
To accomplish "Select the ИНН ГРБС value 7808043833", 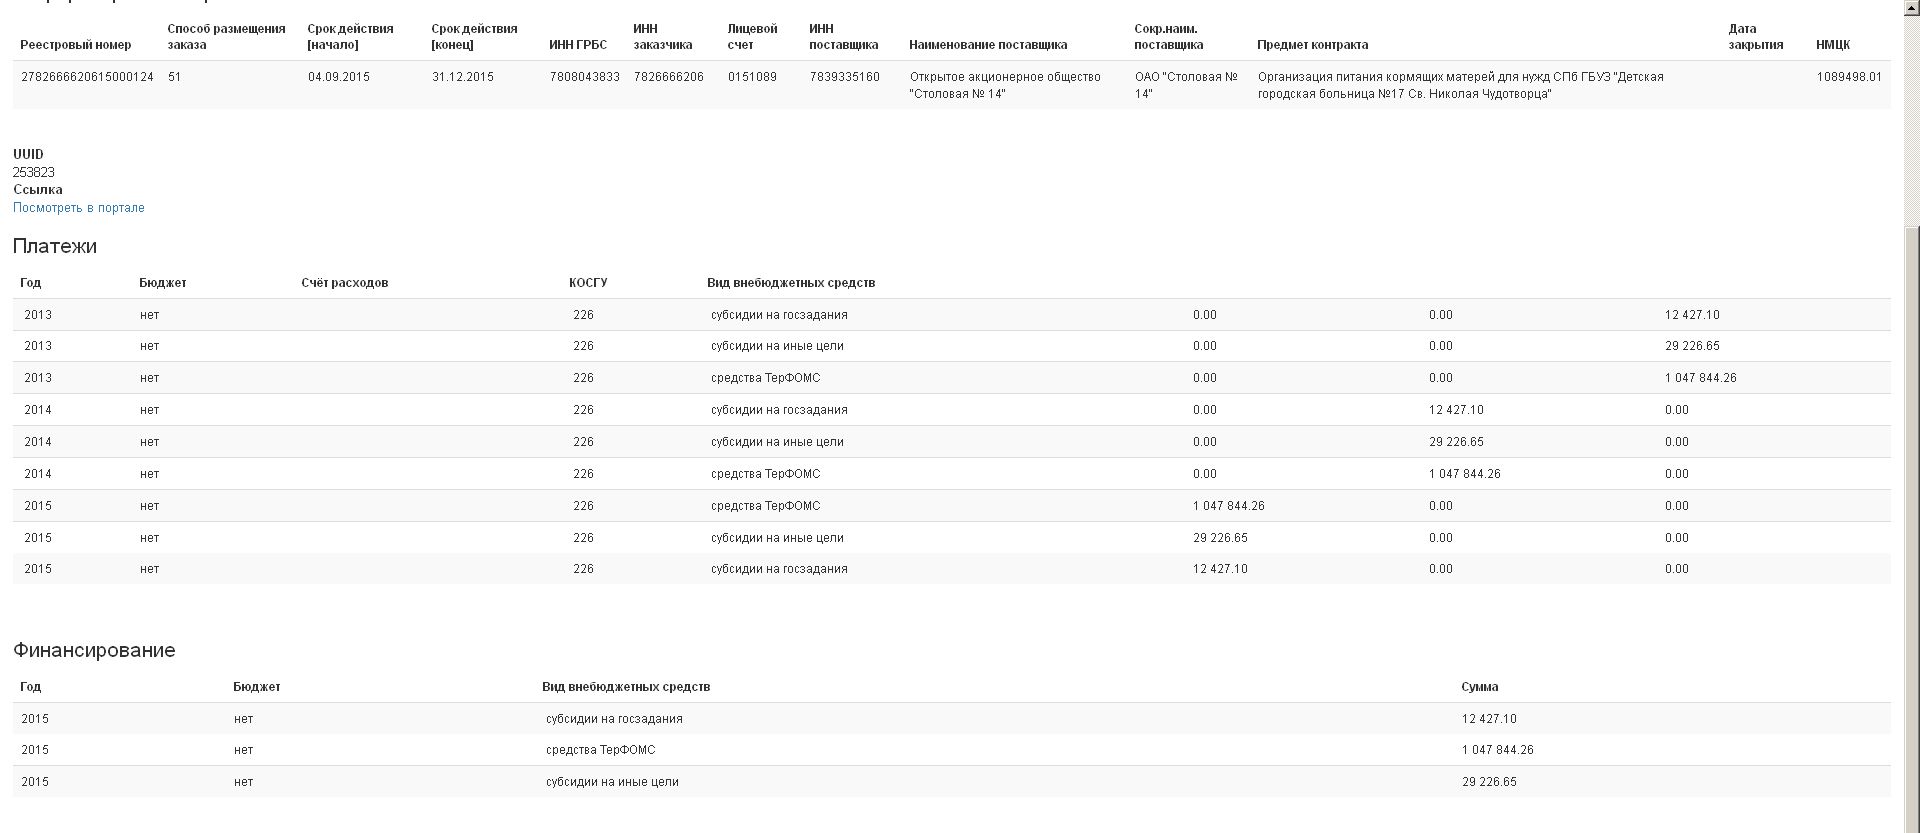I will (585, 77).
